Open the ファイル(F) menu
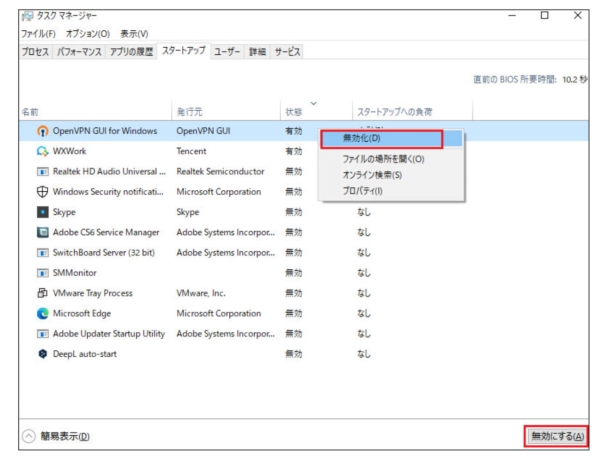 coord(38,34)
